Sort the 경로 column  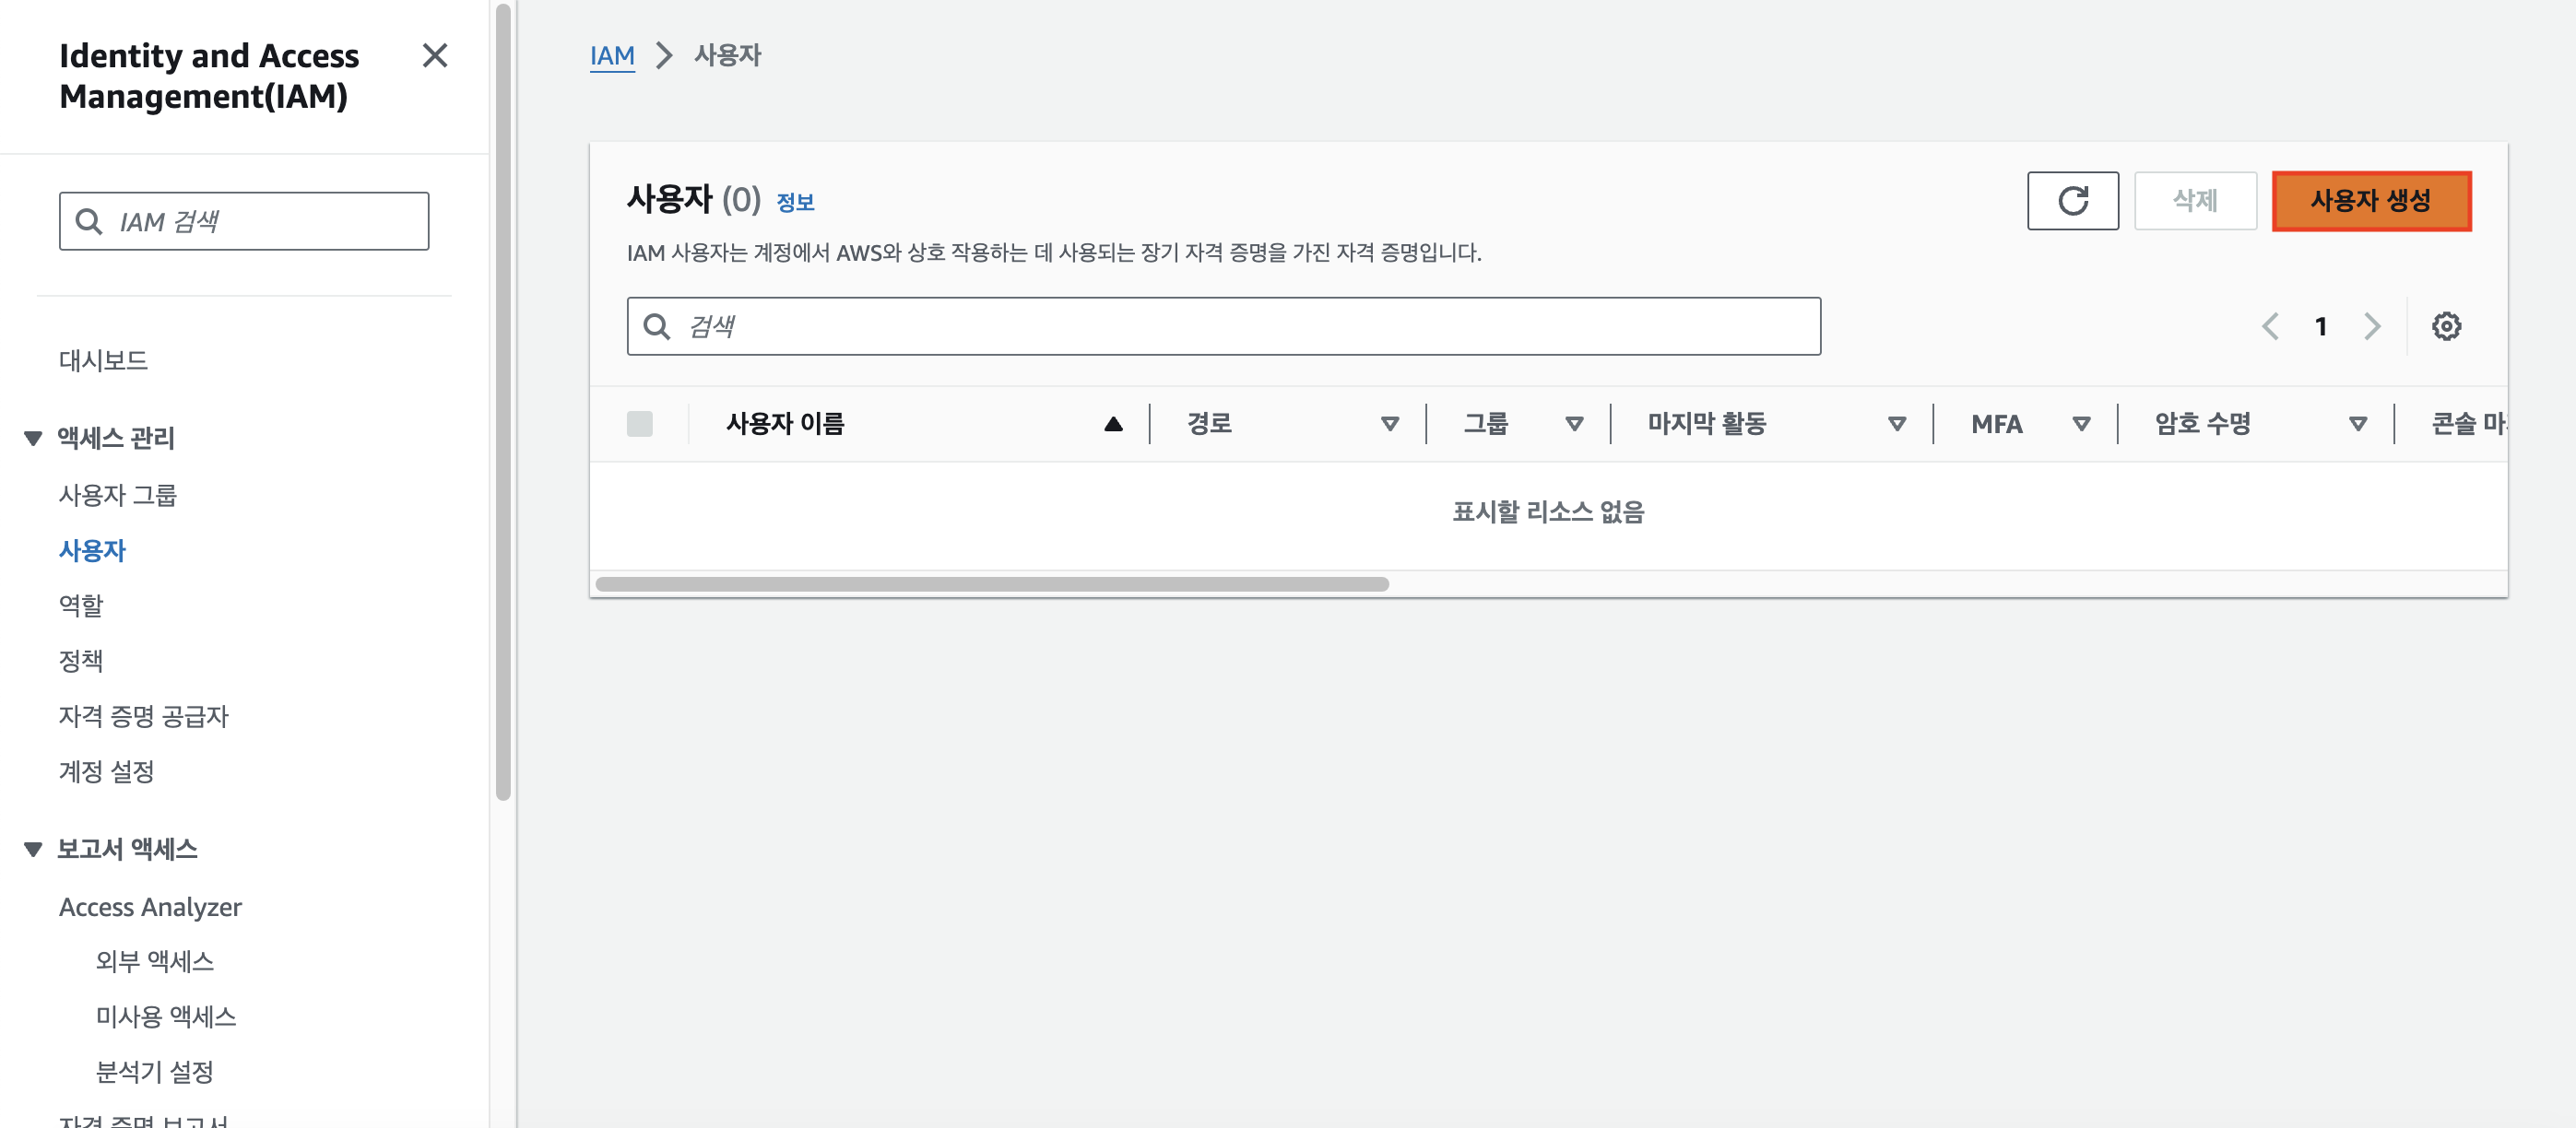[1389, 424]
